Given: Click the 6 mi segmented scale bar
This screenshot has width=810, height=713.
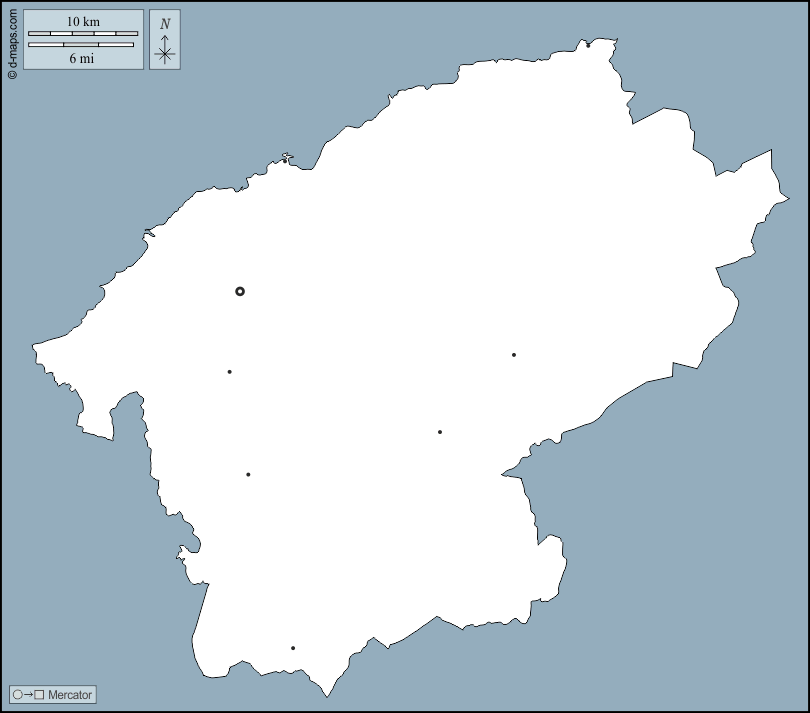Looking at the screenshot, I should tap(81, 45).
